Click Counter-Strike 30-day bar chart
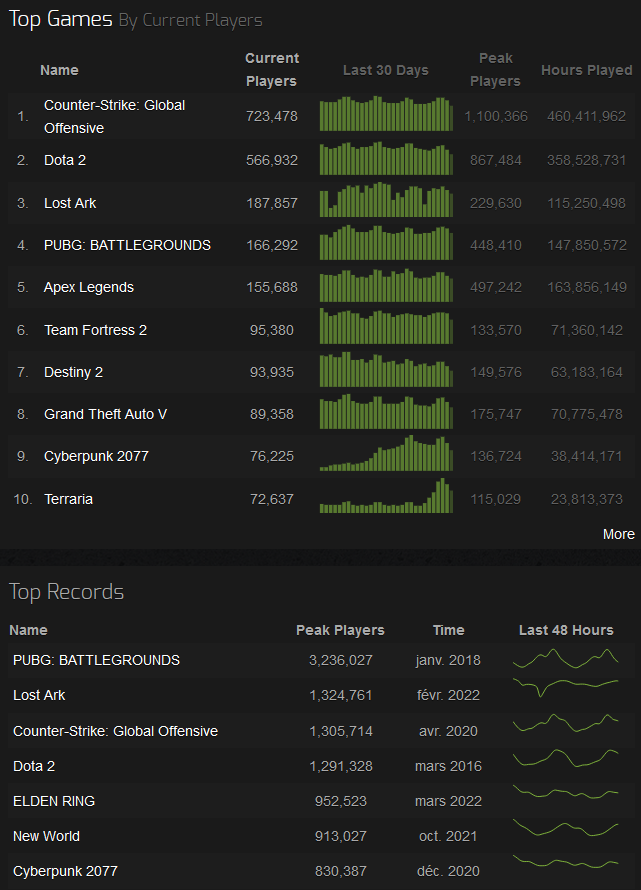 coord(386,114)
